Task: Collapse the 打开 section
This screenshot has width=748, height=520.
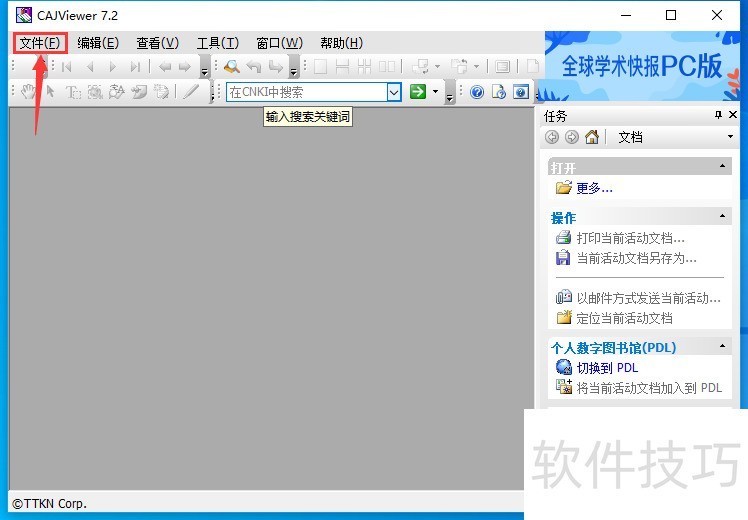Action: pos(723,167)
